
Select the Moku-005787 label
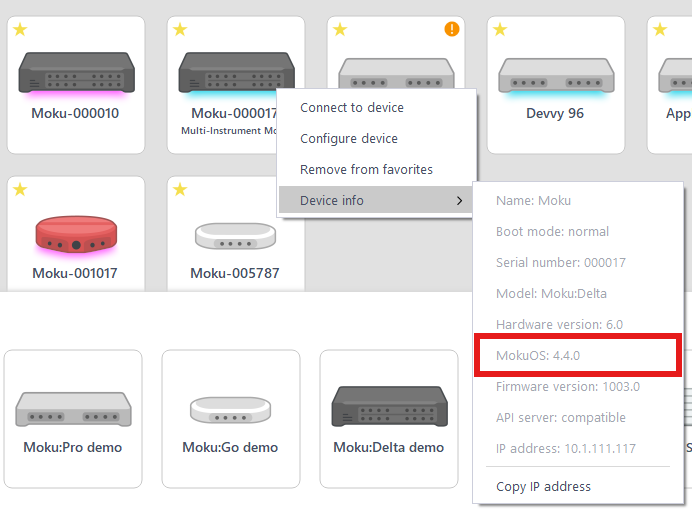coord(235,273)
